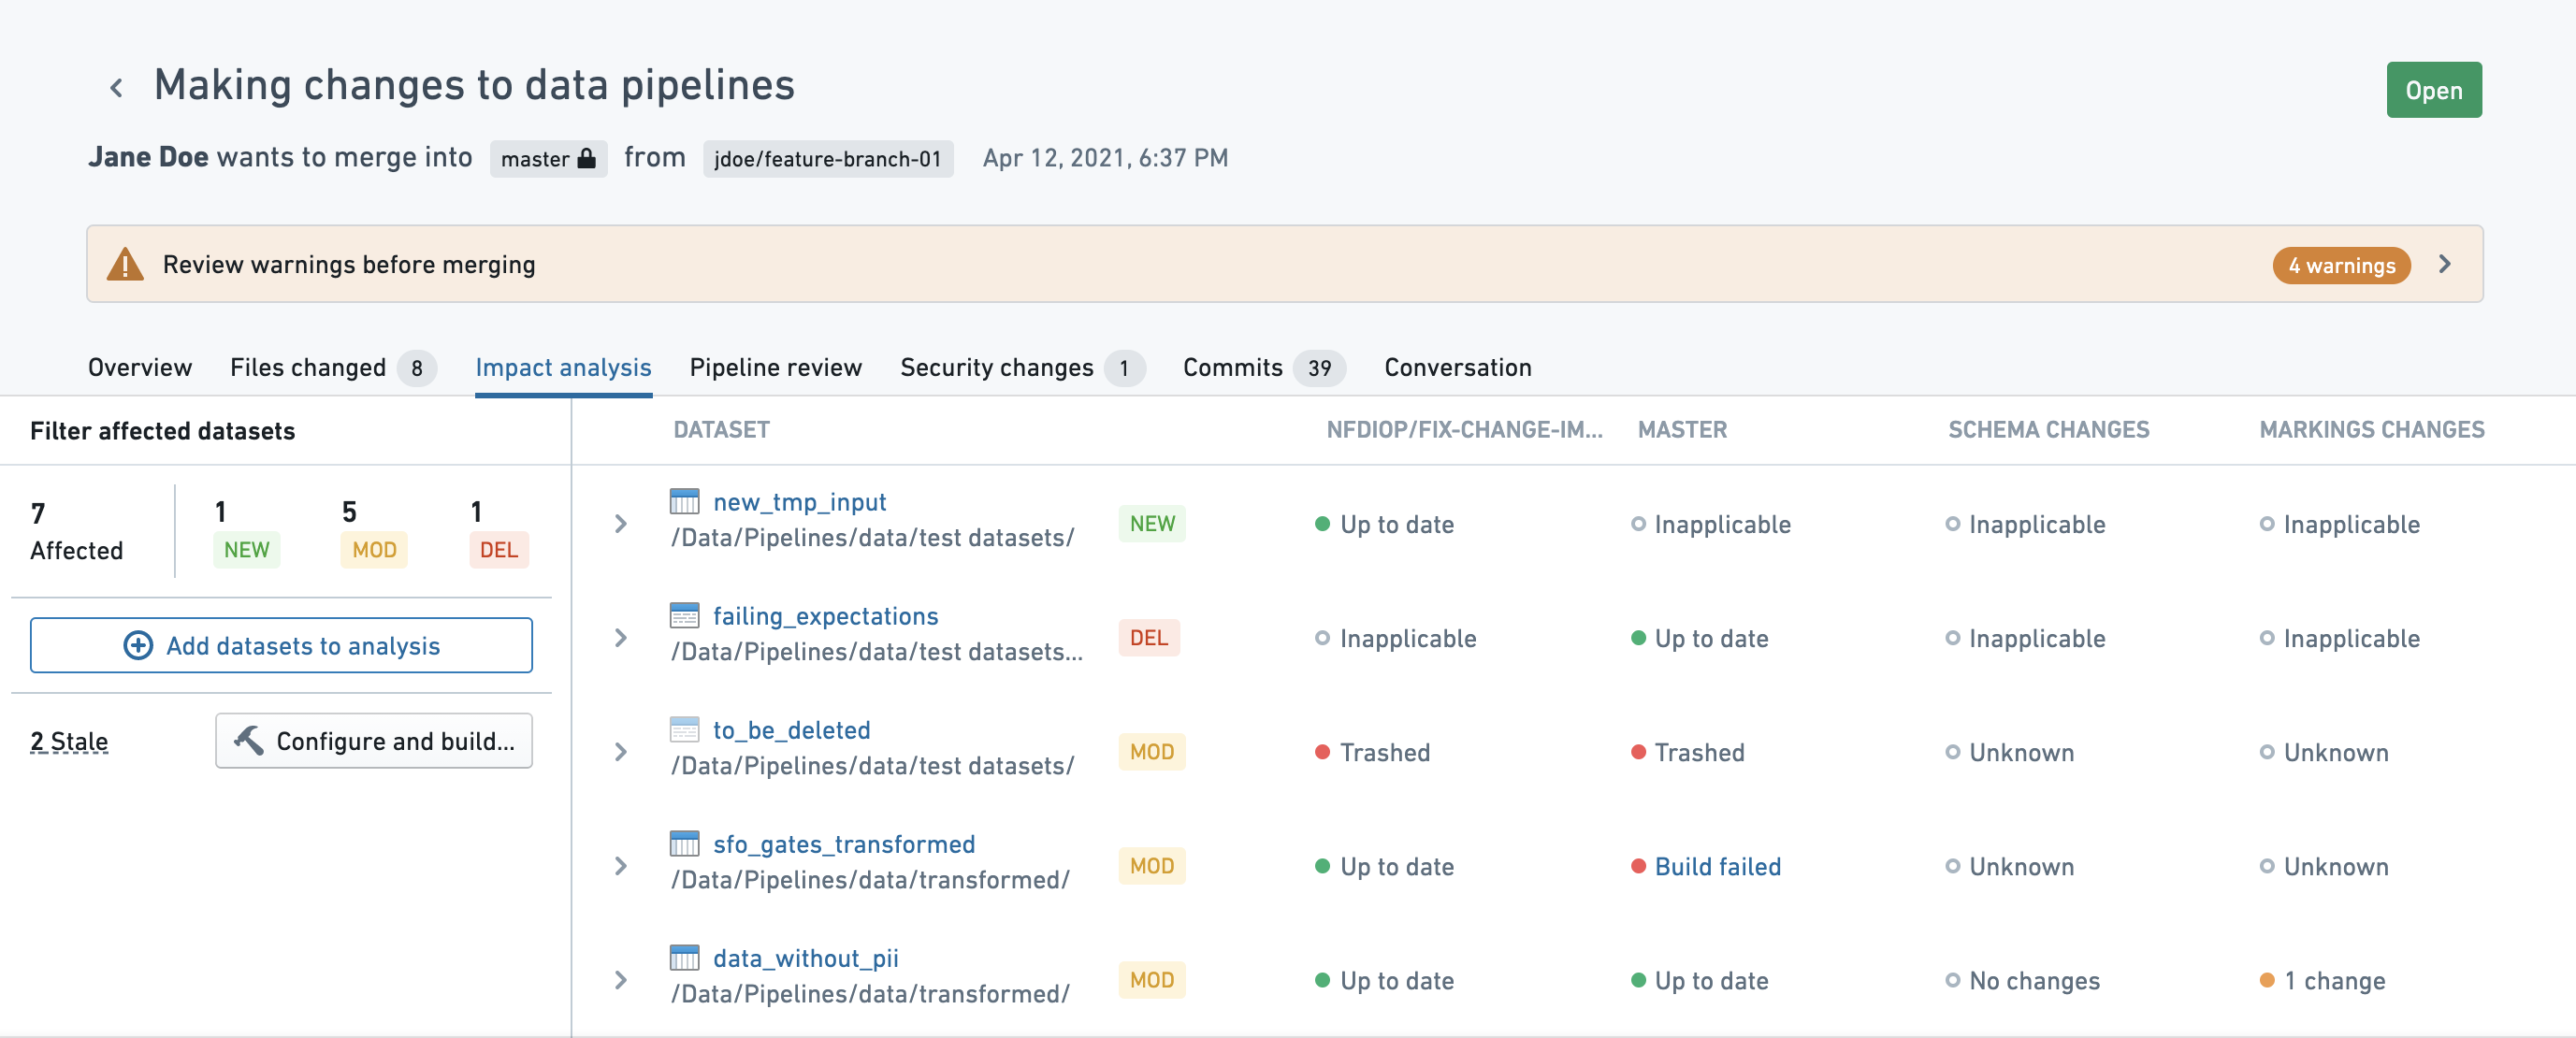The image size is (2576, 1038).
Task: Click the 2 Stale label
Action: click(x=69, y=741)
